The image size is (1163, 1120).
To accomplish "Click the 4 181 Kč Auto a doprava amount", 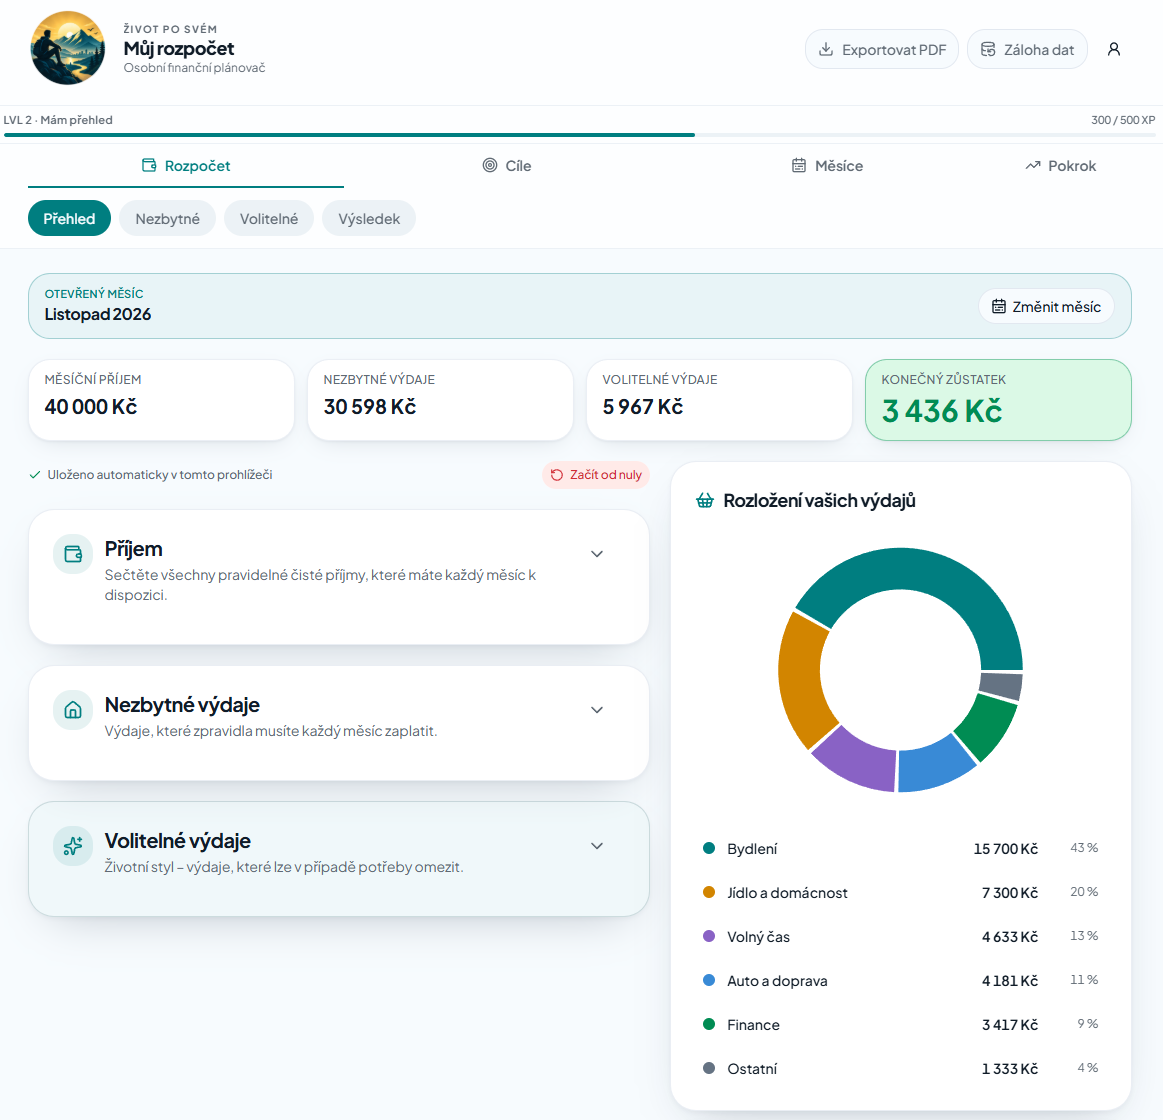I will click(1009, 981).
